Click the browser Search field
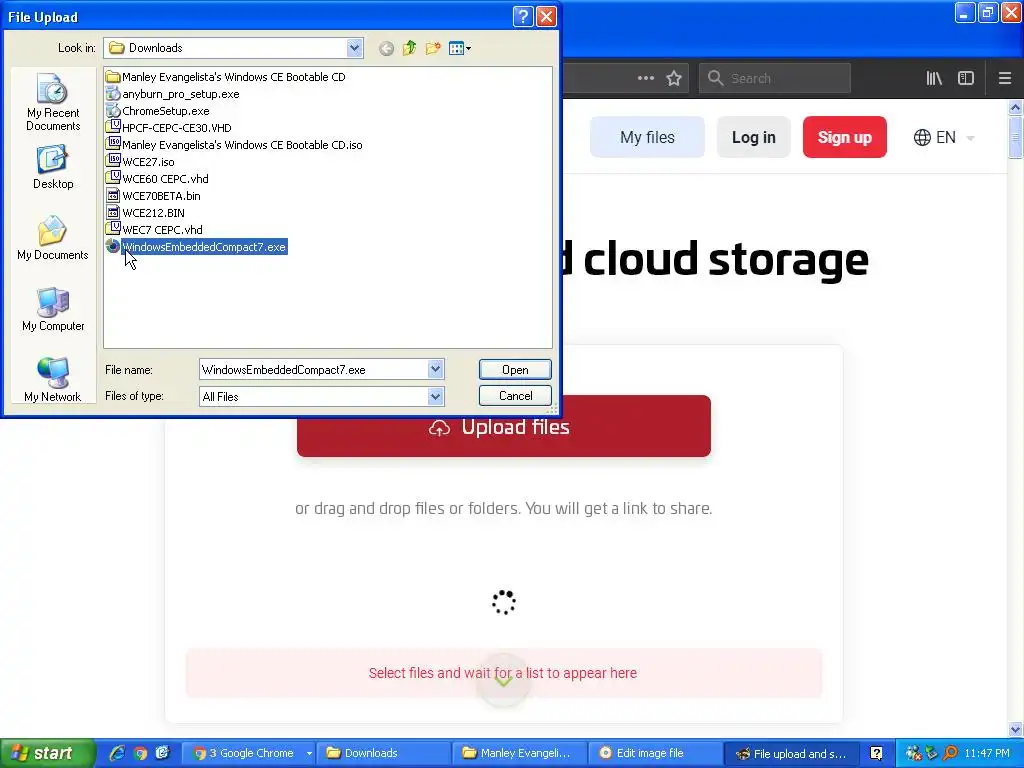1024x768 pixels. (775, 78)
